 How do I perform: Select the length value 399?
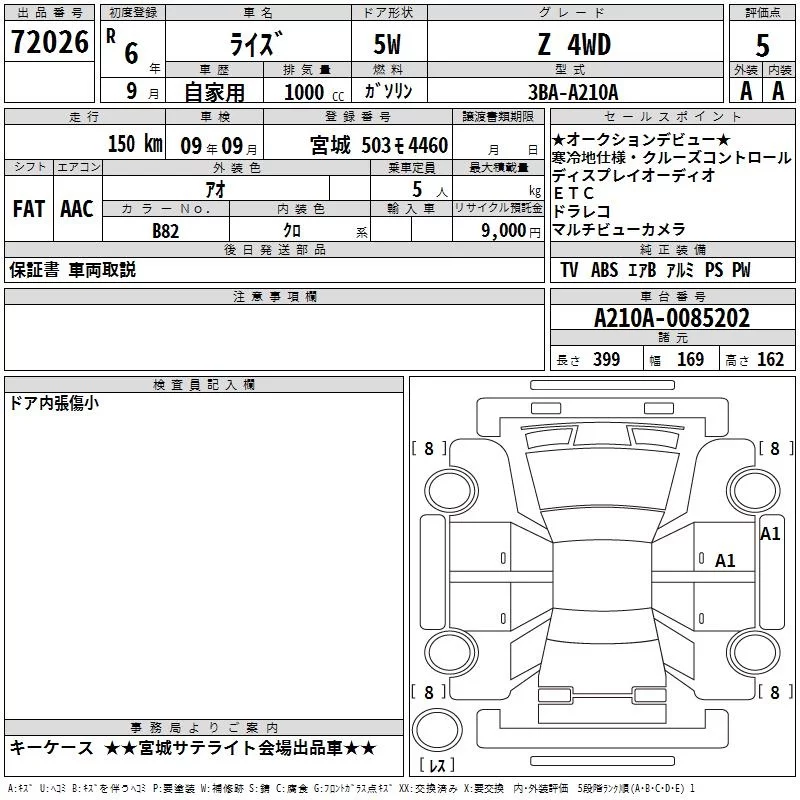(x=607, y=359)
